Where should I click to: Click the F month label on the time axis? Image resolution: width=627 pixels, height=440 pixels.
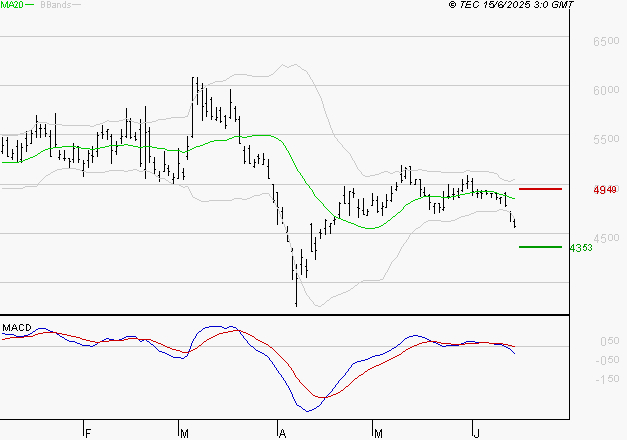88,433
